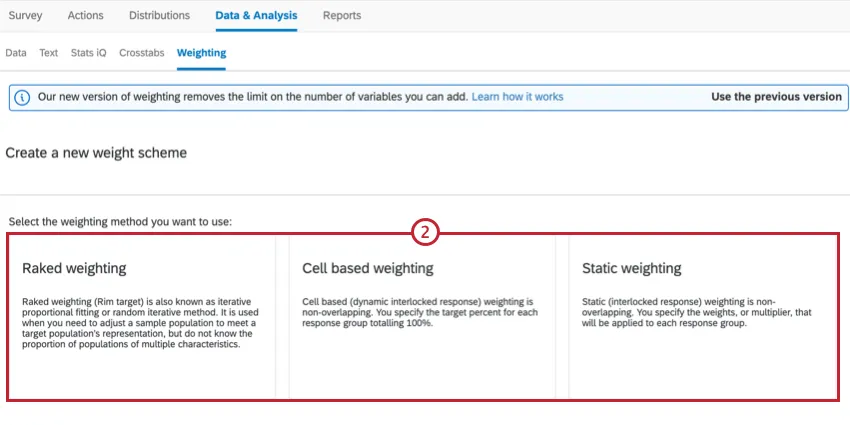The image size is (850, 425).
Task: Open the Survey tab
Action: click(25, 16)
